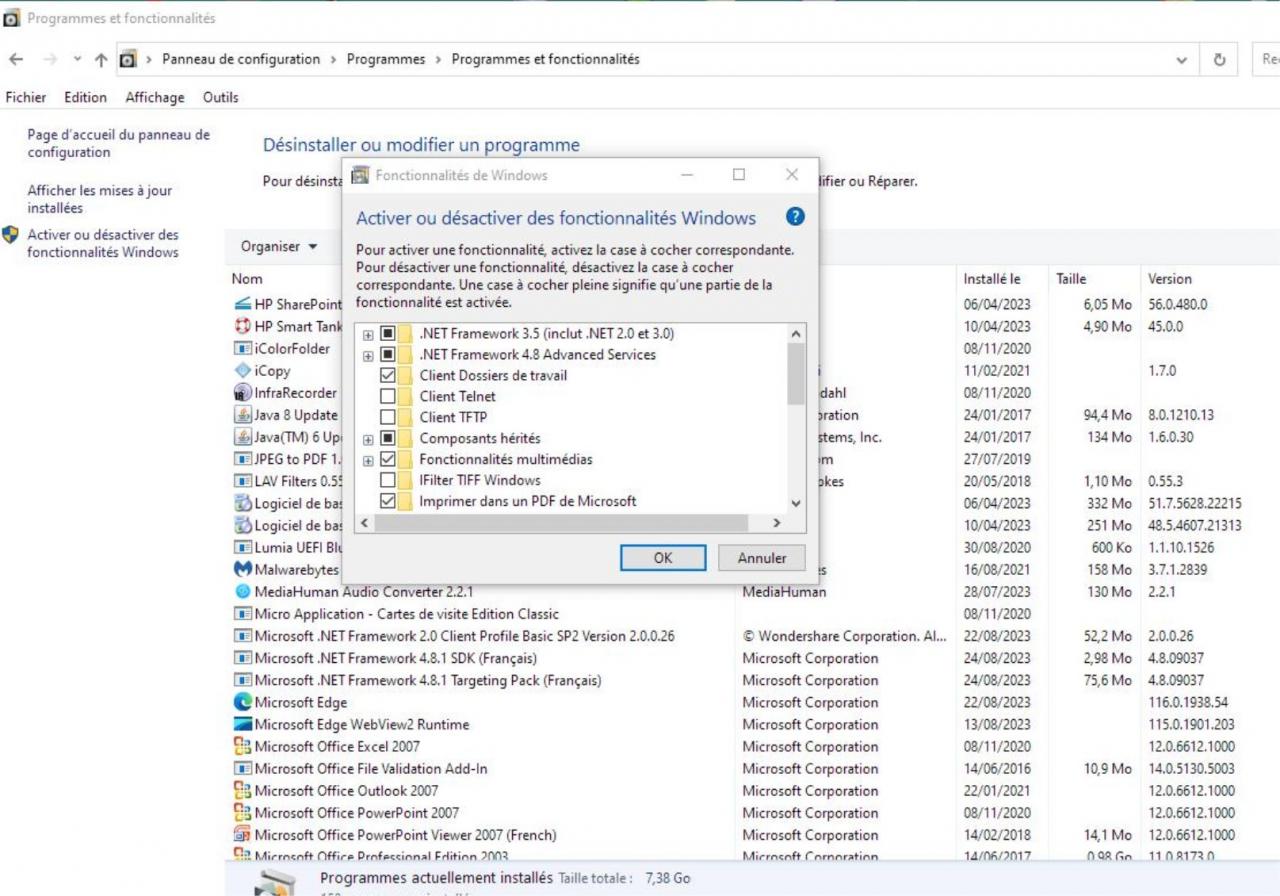Click the HP Smart Tank program icon
Viewport: 1280px width, 896px height.
pyautogui.click(x=242, y=327)
